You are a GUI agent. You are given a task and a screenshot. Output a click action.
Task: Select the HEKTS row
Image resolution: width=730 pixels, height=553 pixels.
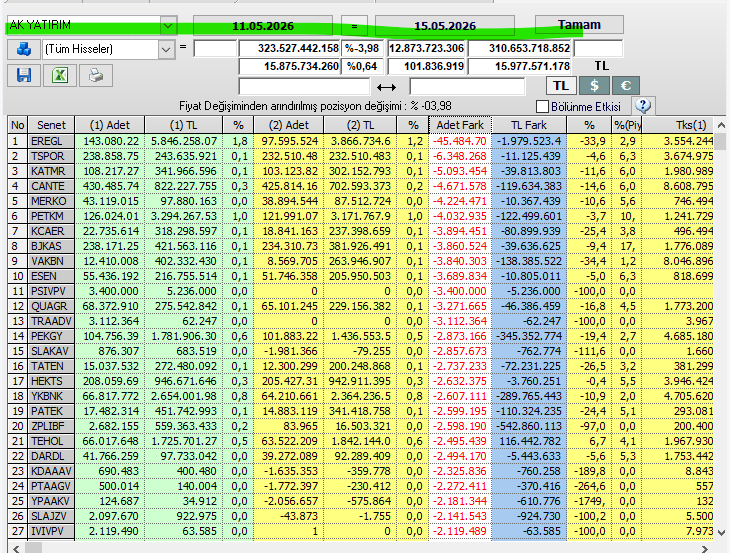coord(360,381)
